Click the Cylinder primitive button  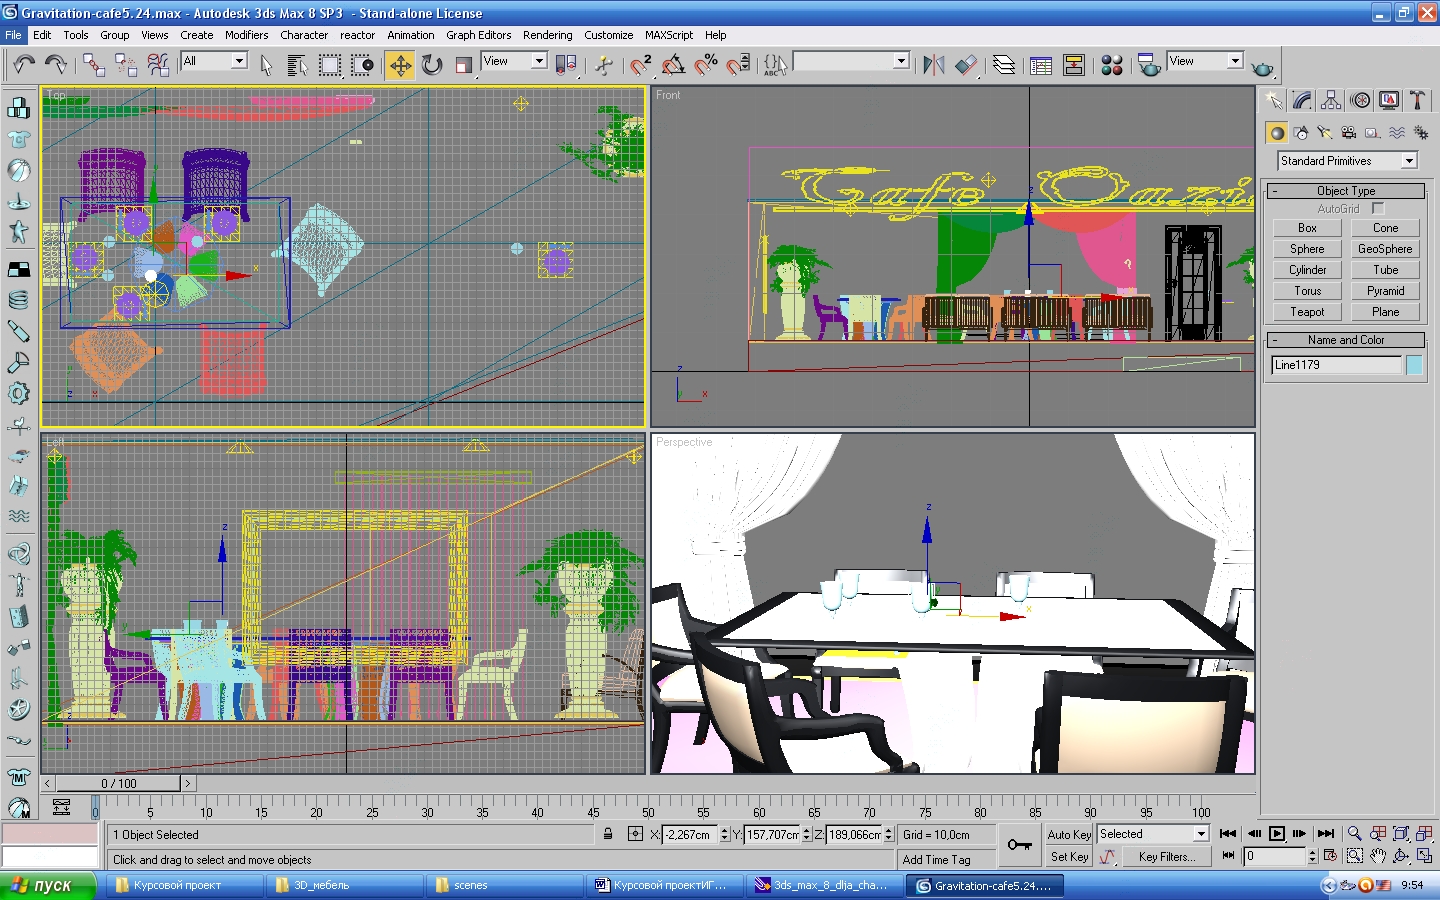coord(1307,270)
